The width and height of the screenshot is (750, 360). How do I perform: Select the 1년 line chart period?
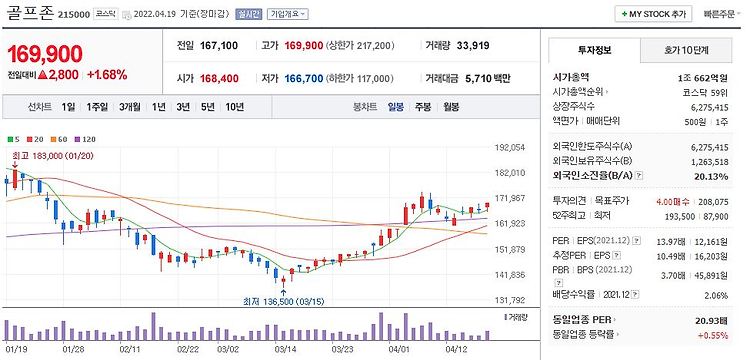[158, 107]
